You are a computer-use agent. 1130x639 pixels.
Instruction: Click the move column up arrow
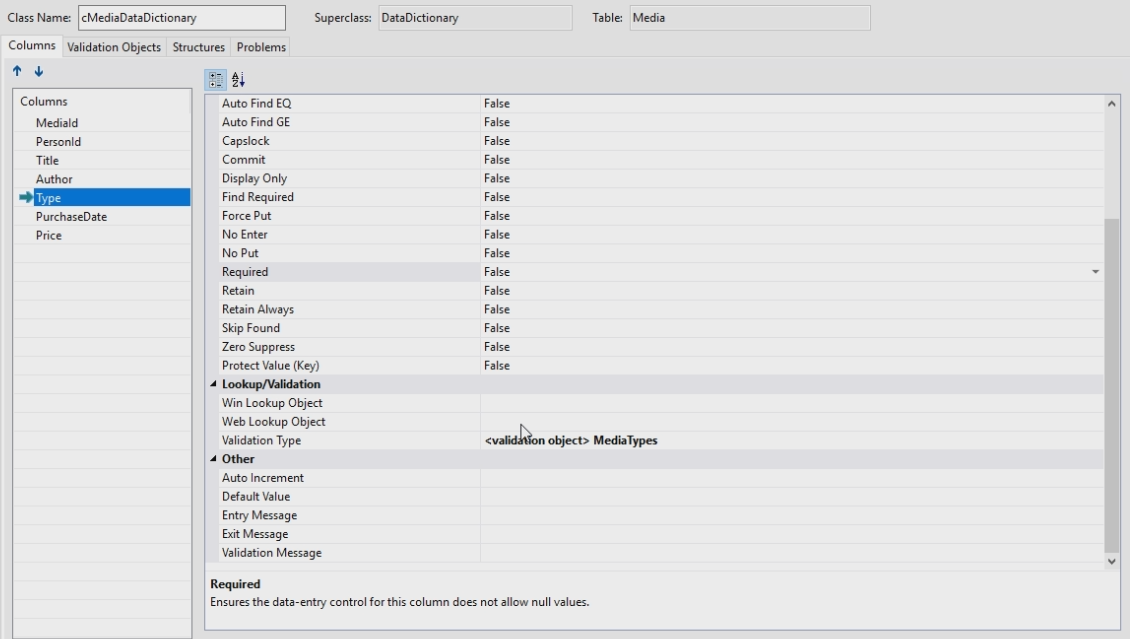[19, 71]
